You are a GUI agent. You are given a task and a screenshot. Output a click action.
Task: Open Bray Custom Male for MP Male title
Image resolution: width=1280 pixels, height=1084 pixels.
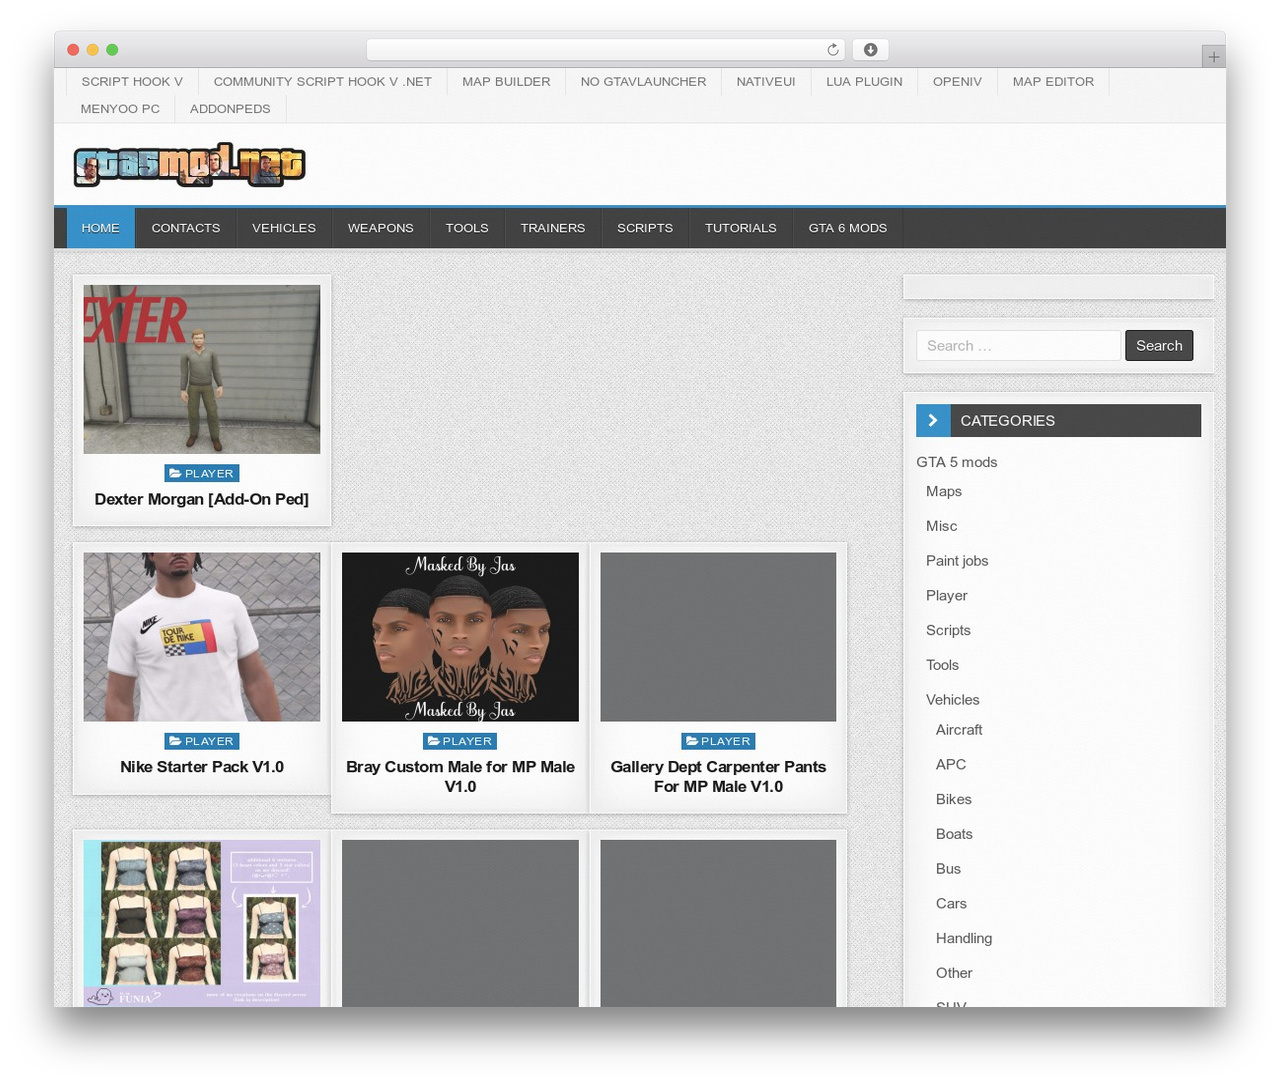[x=460, y=777]
